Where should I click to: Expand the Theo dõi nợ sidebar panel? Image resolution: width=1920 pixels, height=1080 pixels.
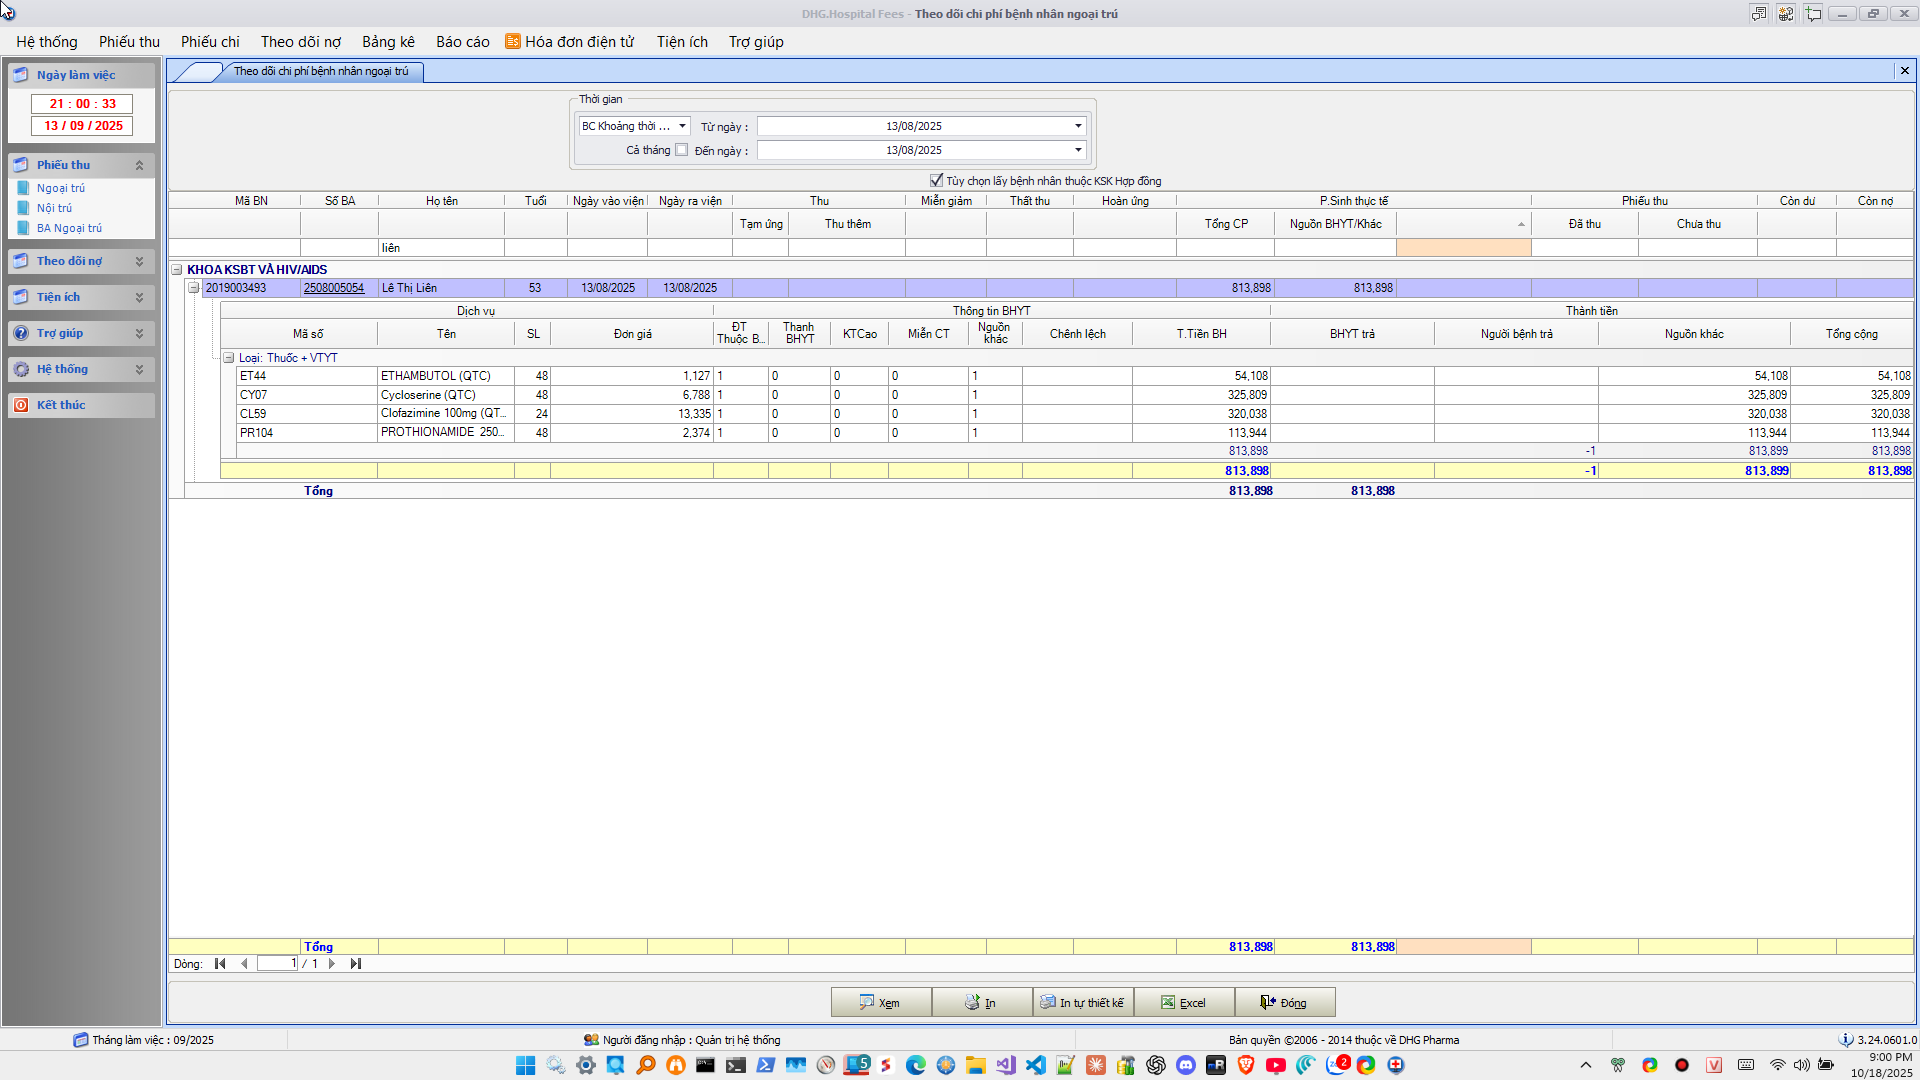[139, 261]
